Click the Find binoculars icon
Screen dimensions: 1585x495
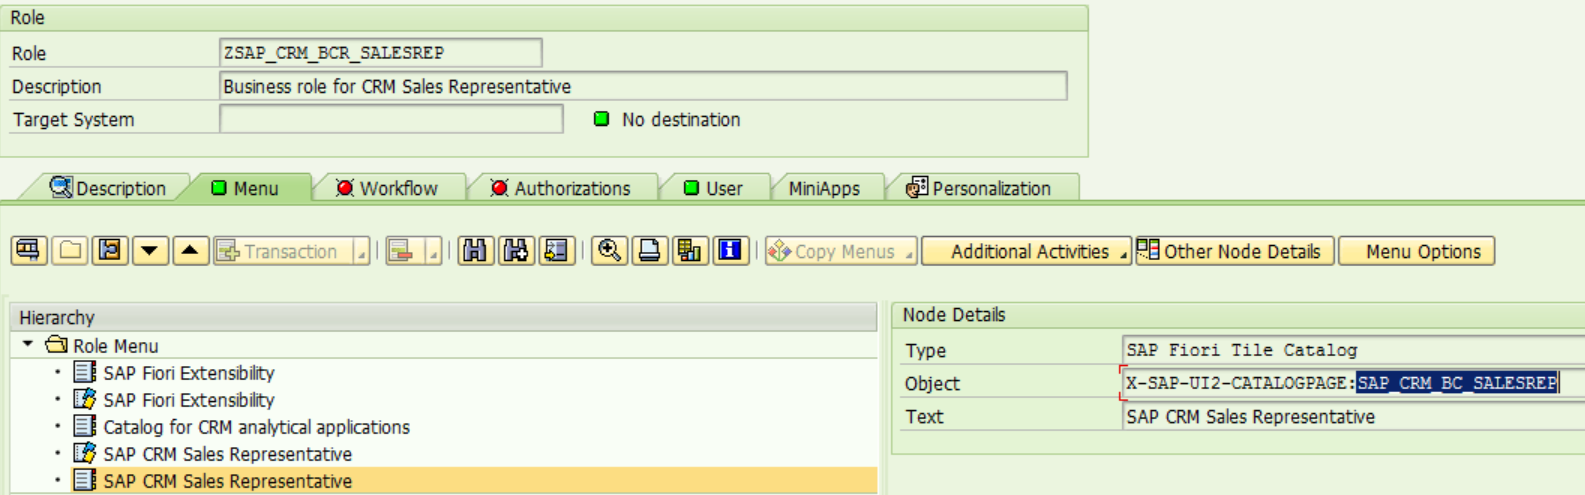coord(475,251)
